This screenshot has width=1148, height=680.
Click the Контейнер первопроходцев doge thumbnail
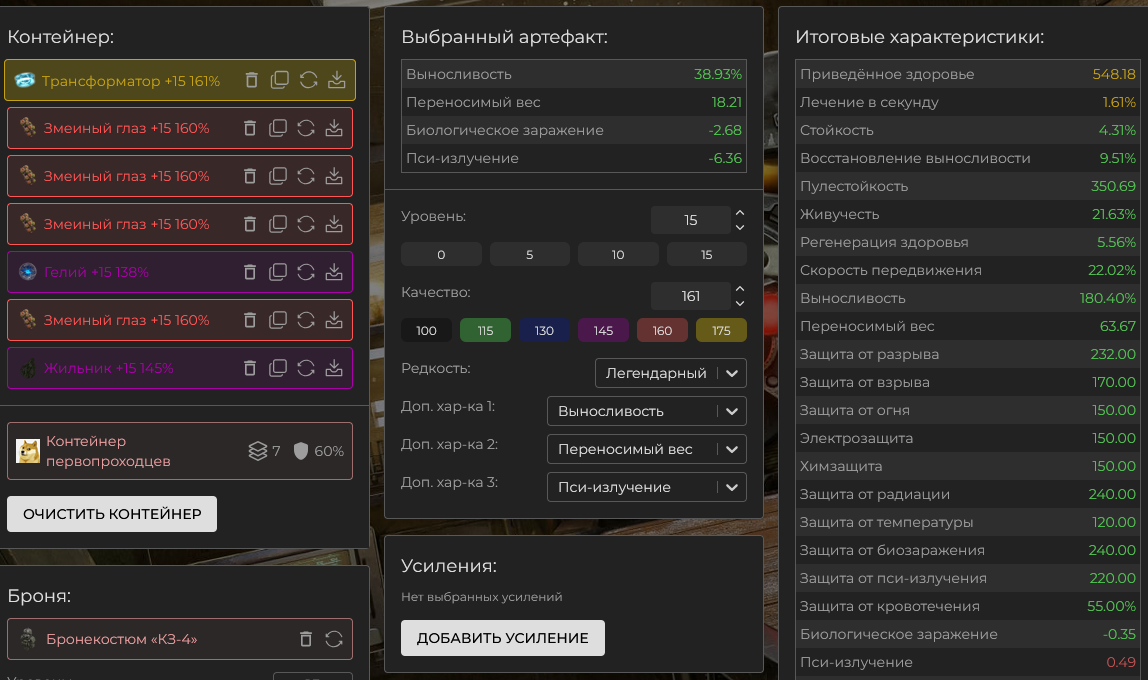tap(28, 451)
